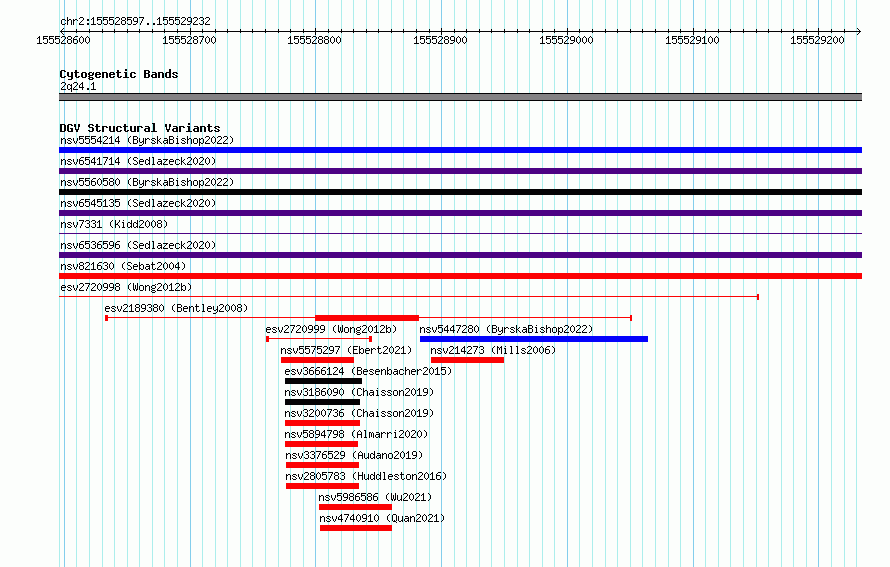Open nsv5560580 (ByrskaBishop2022) variant label
This screenshot has width=890, height=567.
(x=147, y=182)
